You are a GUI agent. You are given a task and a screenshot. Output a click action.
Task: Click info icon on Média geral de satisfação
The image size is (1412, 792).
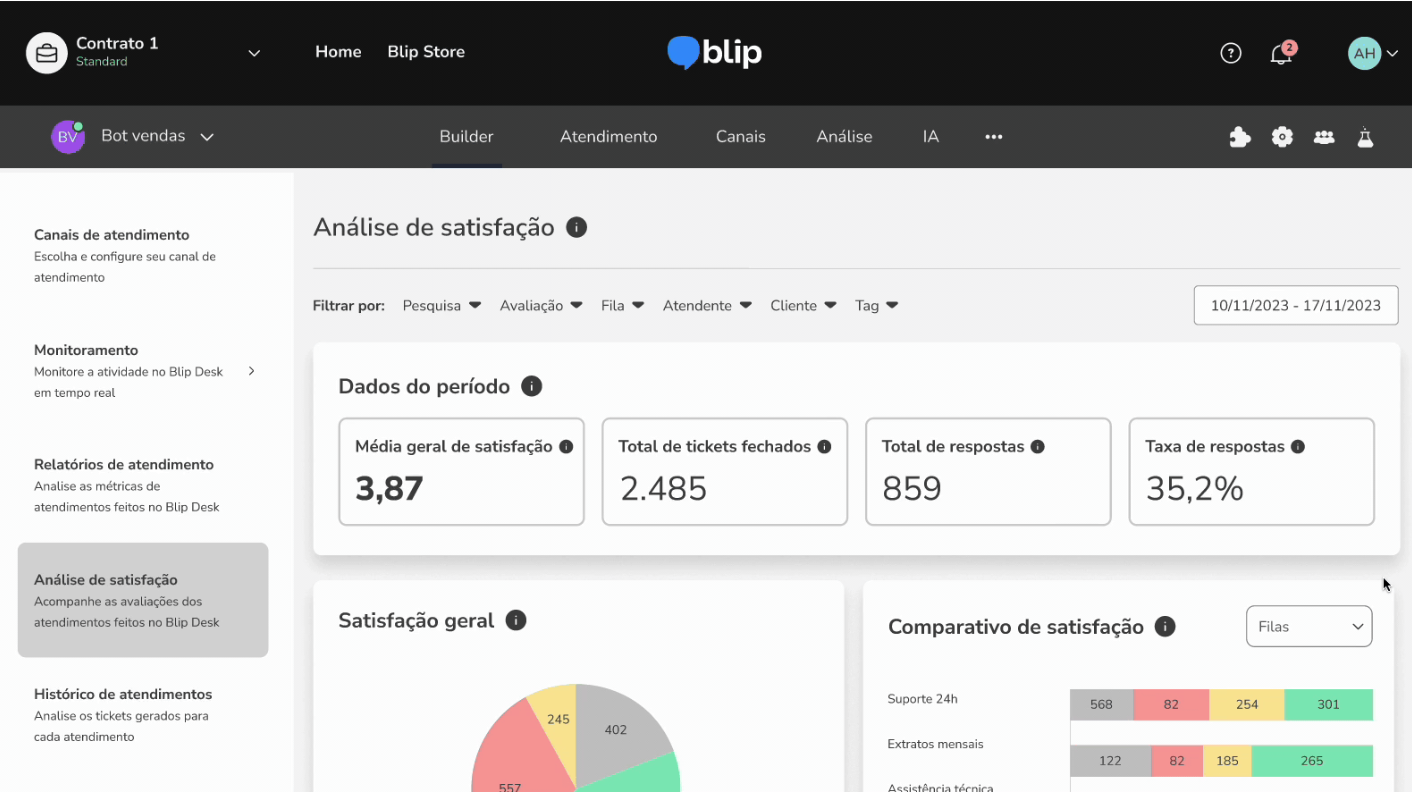pyautogui.click(x=566, y=447)
